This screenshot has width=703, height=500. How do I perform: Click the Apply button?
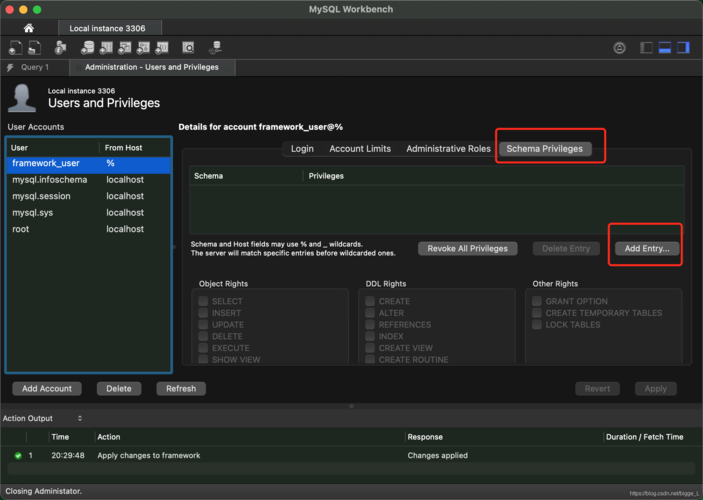[x=655, y=389]
